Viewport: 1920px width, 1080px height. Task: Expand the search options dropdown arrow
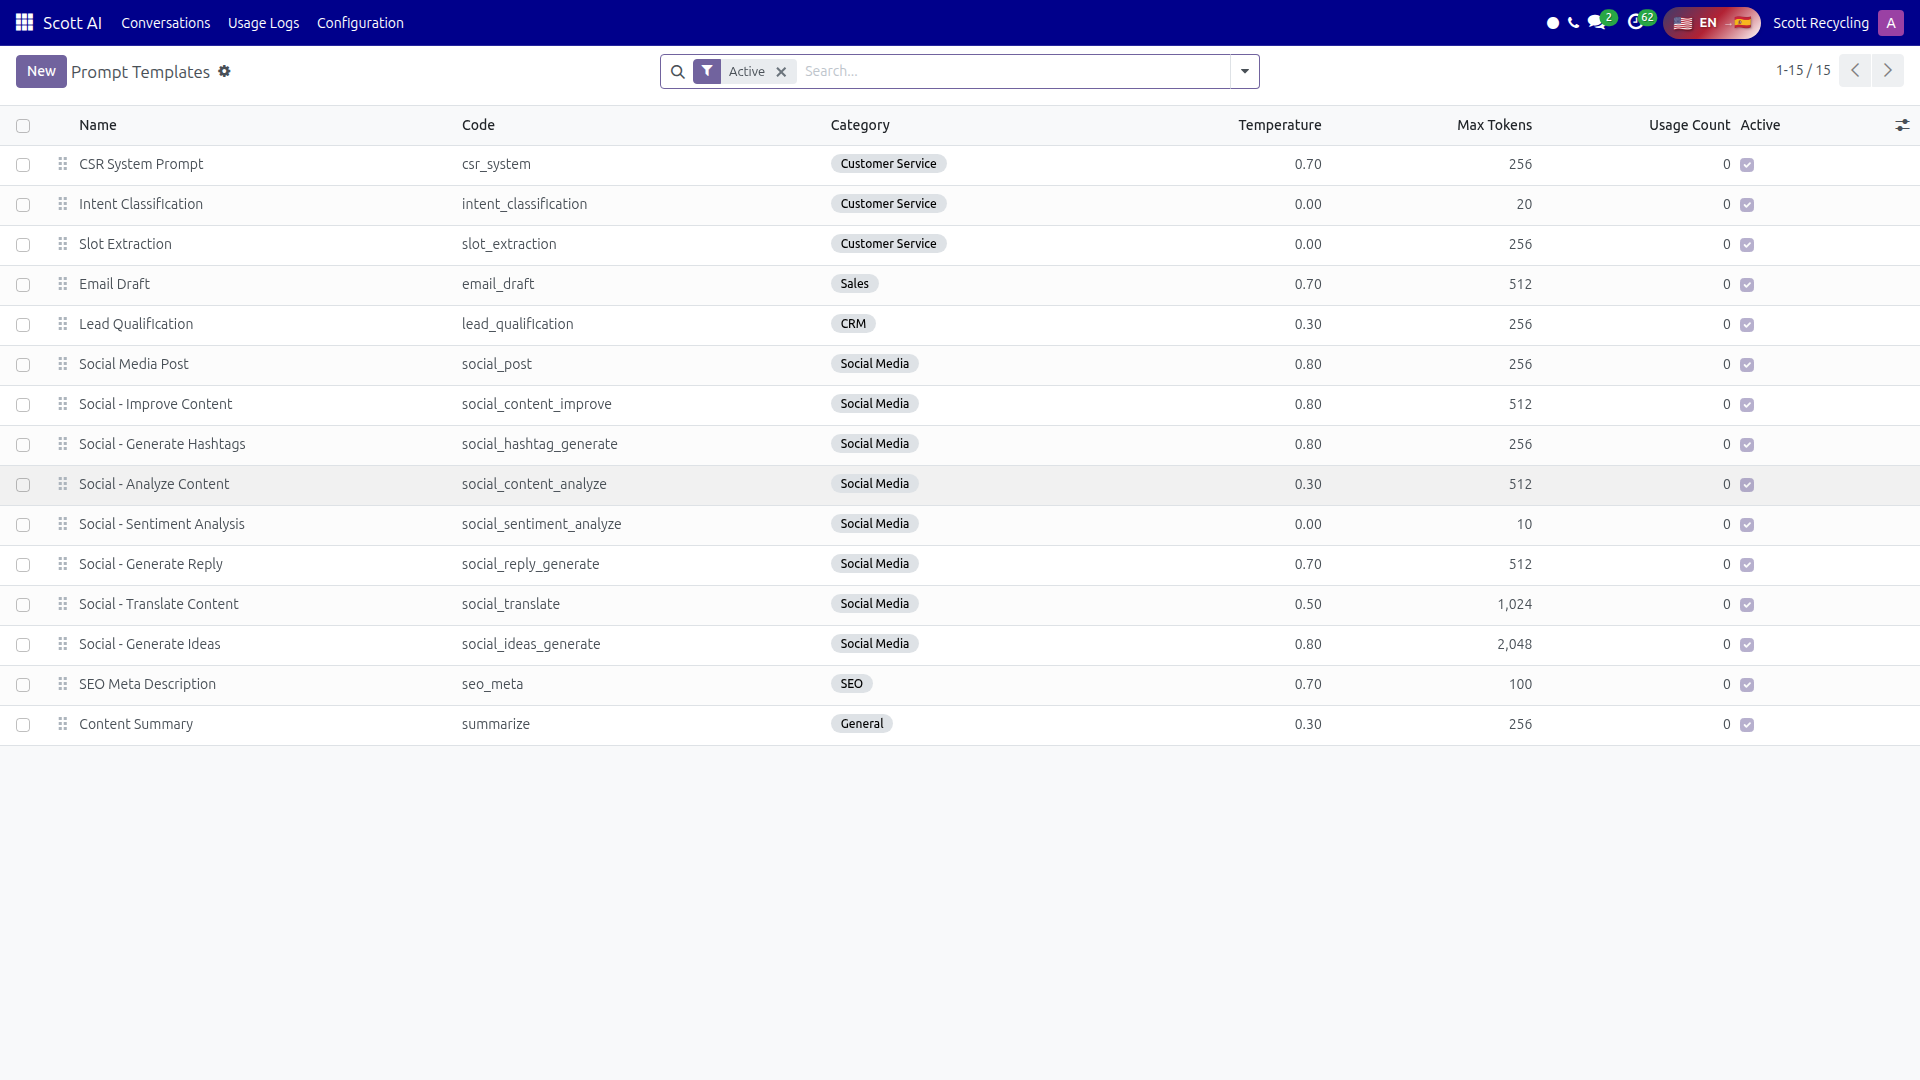click(1245, 72)
